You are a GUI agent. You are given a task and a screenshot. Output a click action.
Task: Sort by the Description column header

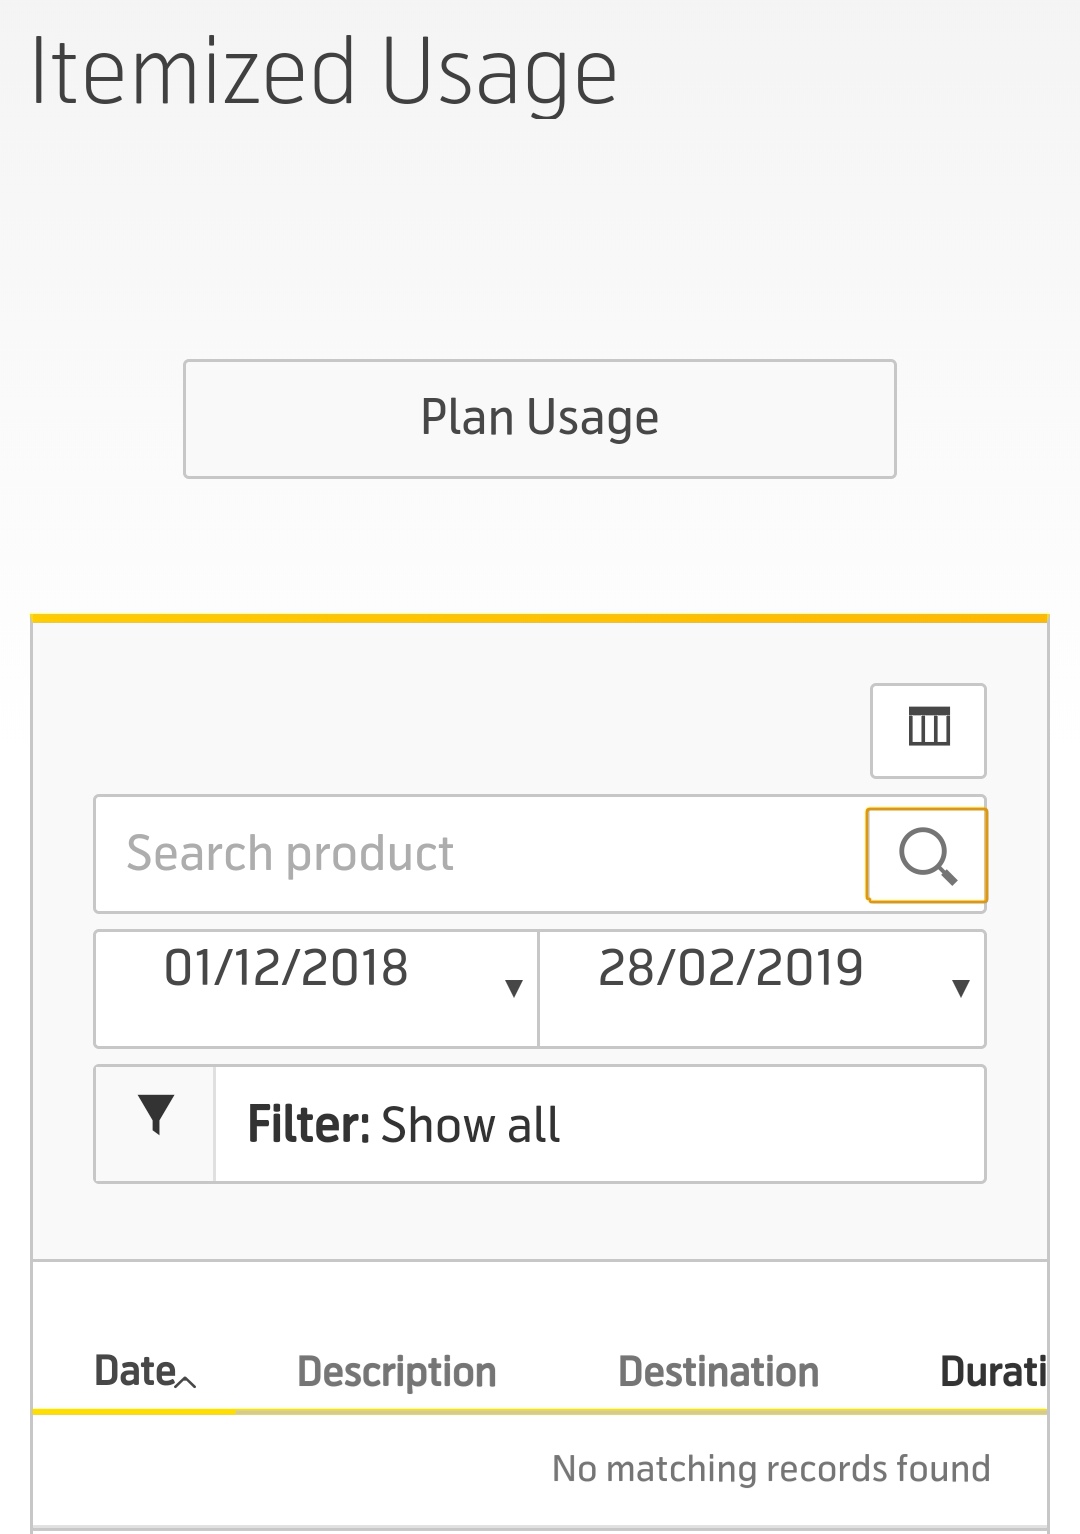pos(397,1372)
